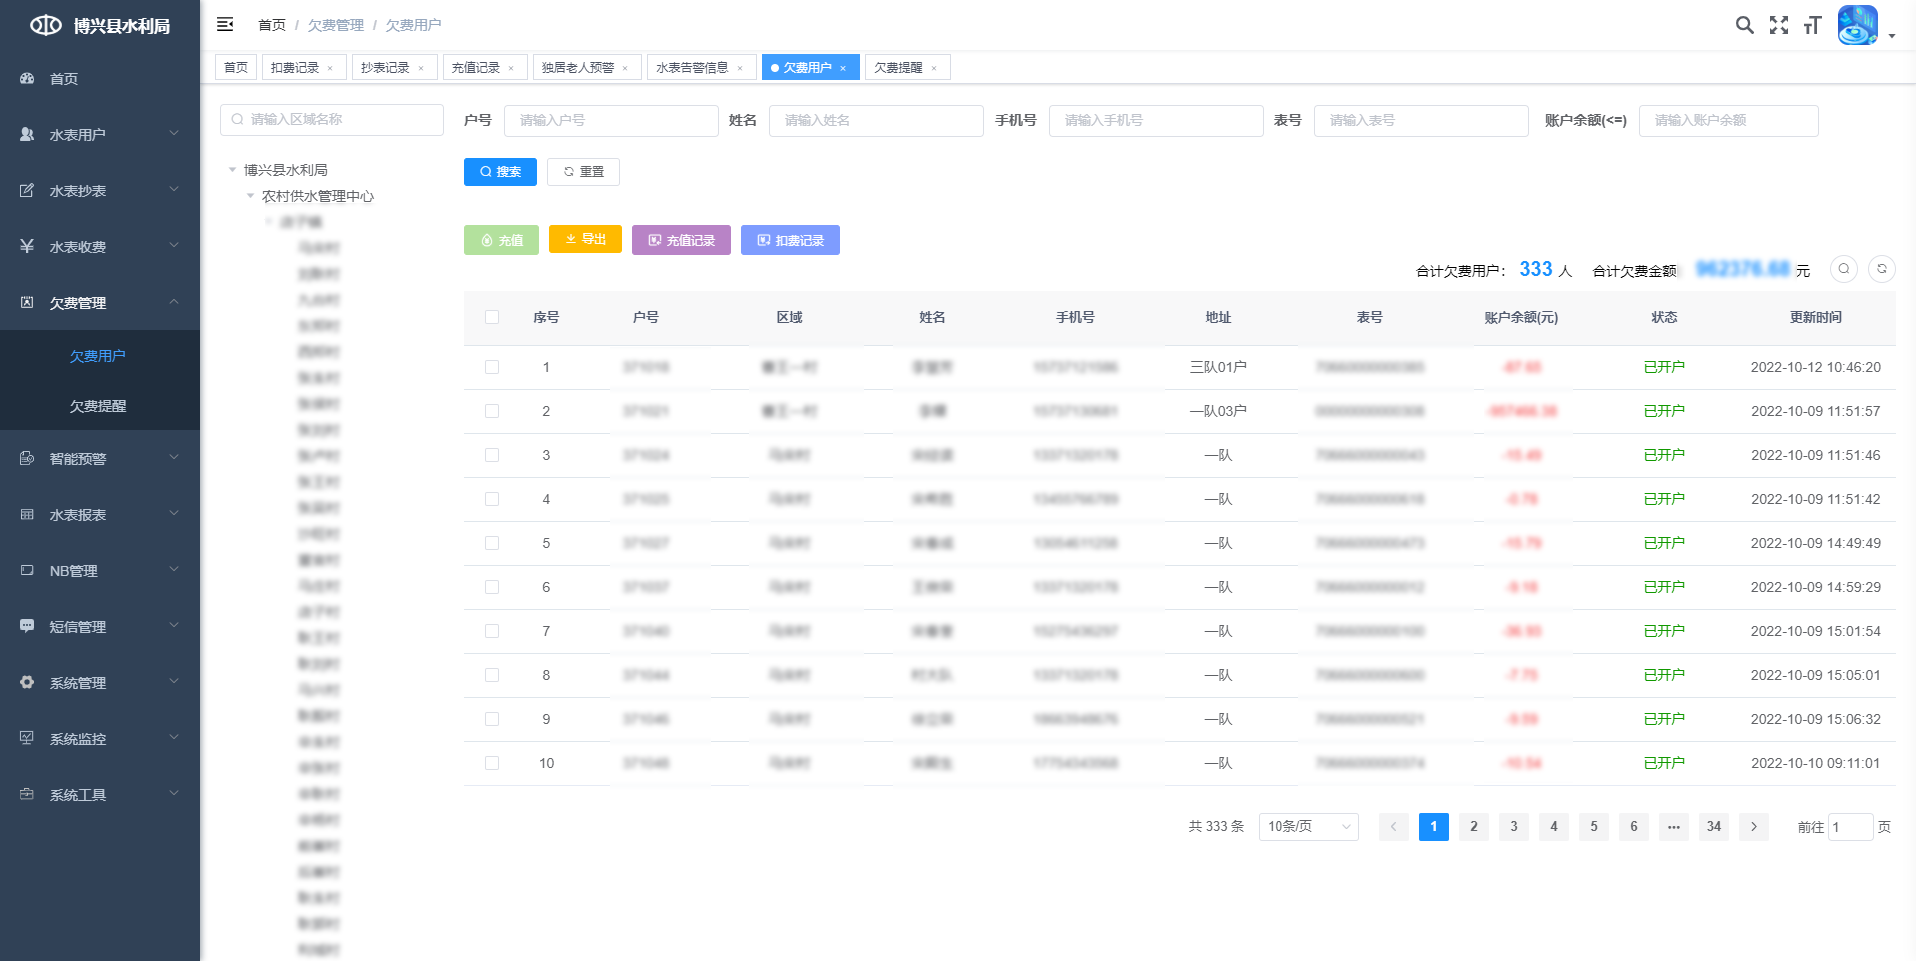Click the user avatar in header

pyautogui.click(x=1857, y=25)
